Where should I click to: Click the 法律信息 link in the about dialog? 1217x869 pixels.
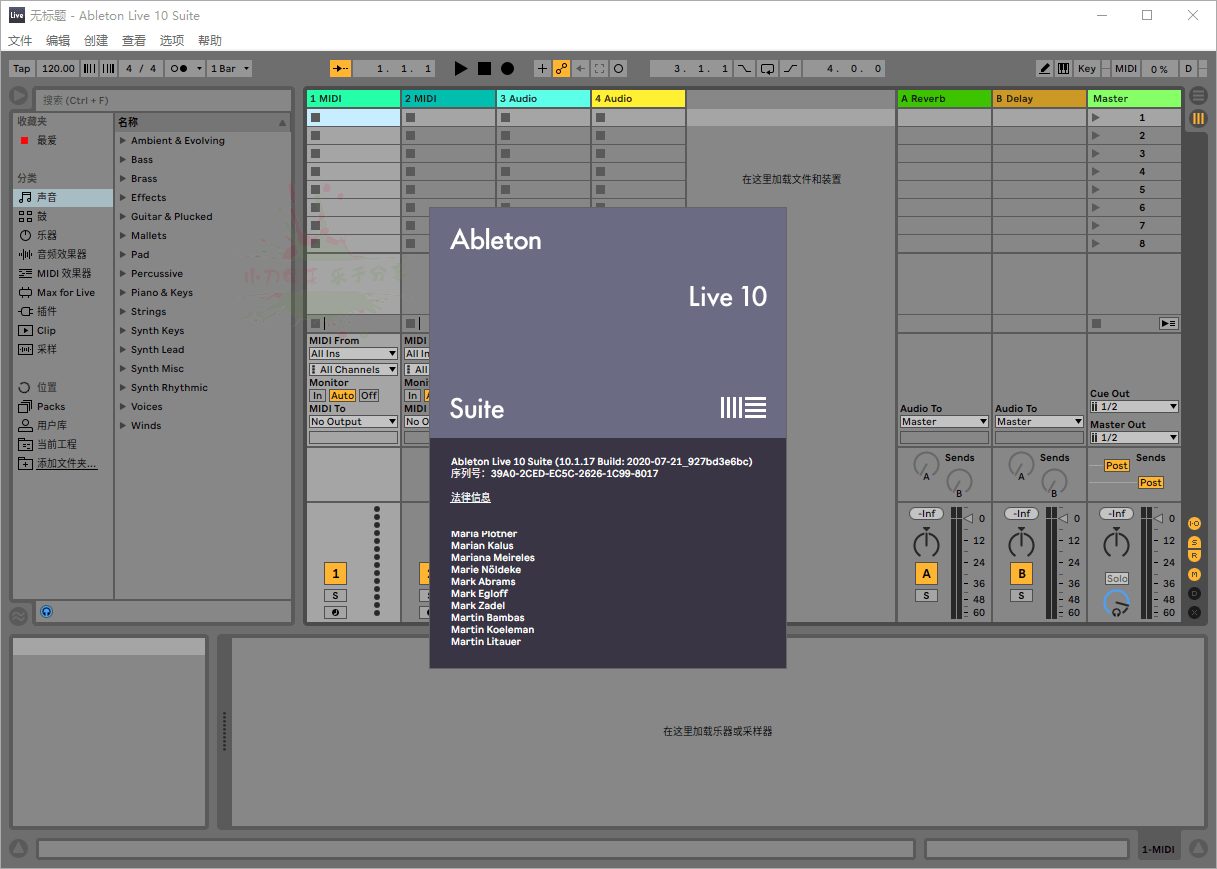pyautogui.click(x=470, y=497)
